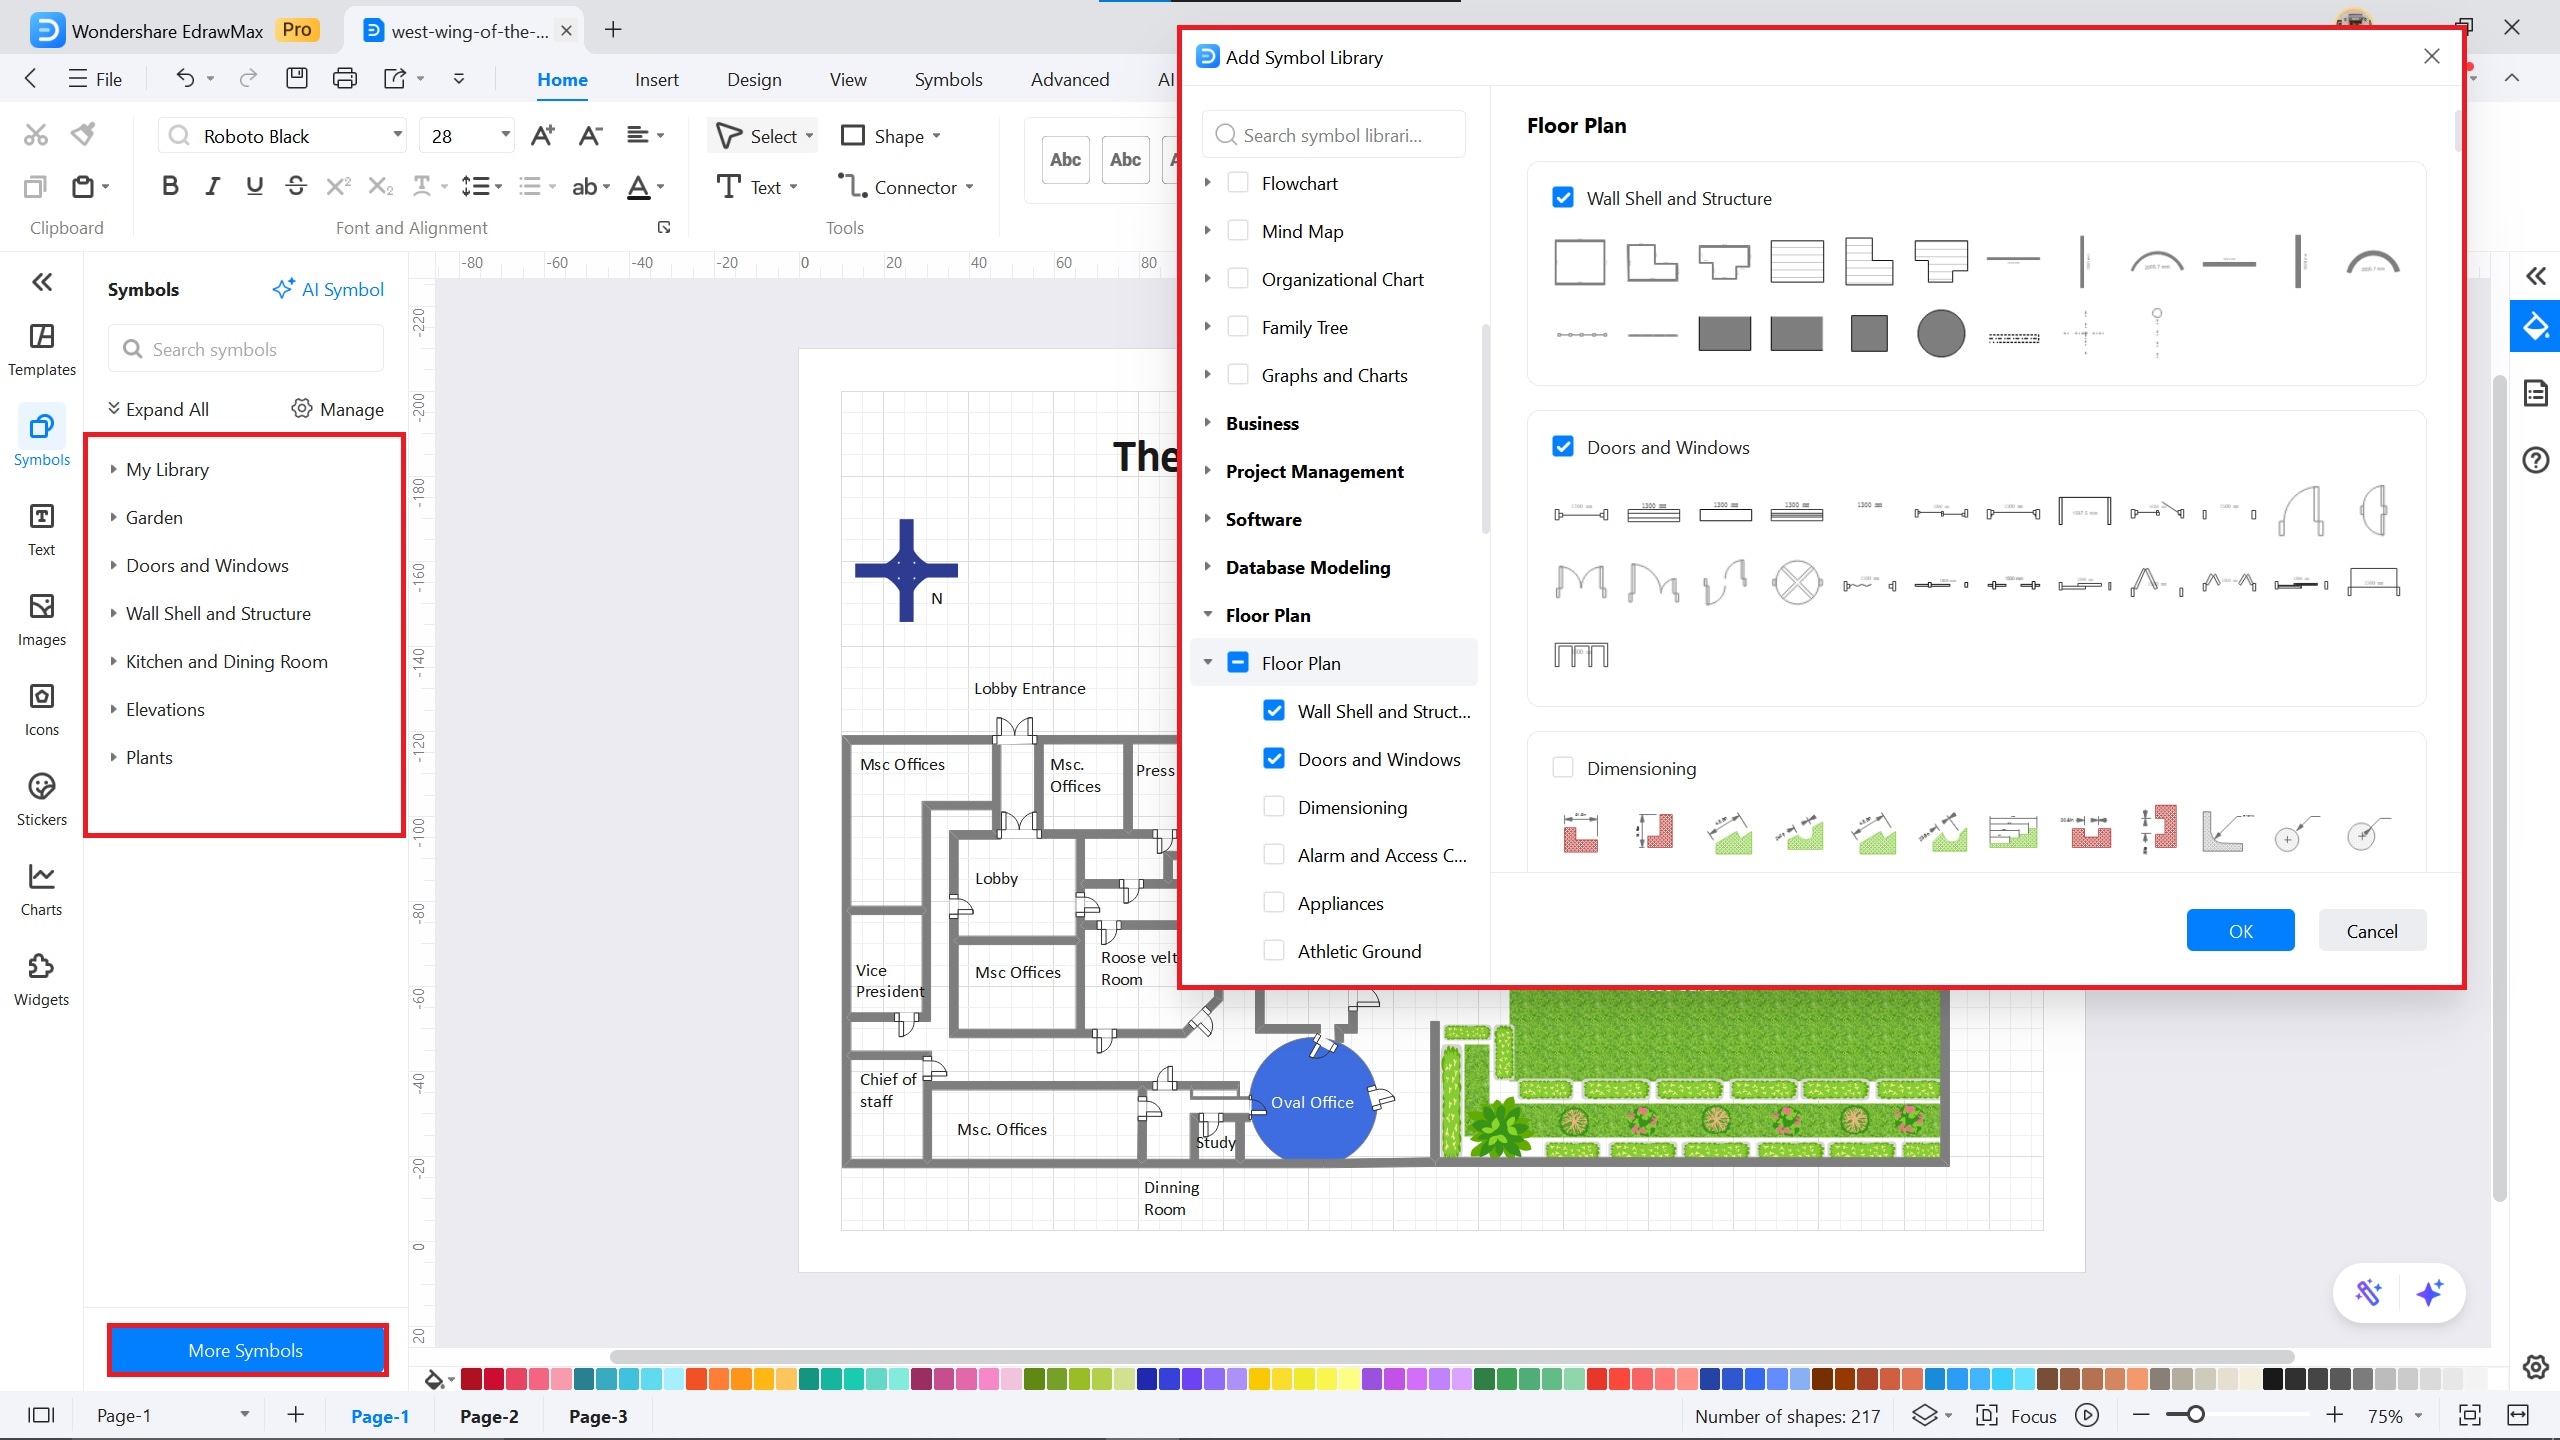Click the search symbol libraries field
The image size is (2560, 1440).
1334,135
